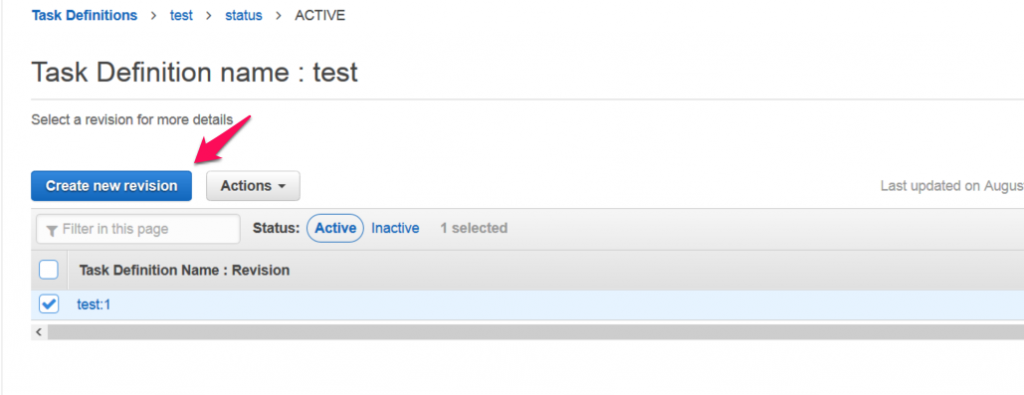Switch status filter to Inactive
Viewport: 1024px width, 395px height.
point(395,229)
